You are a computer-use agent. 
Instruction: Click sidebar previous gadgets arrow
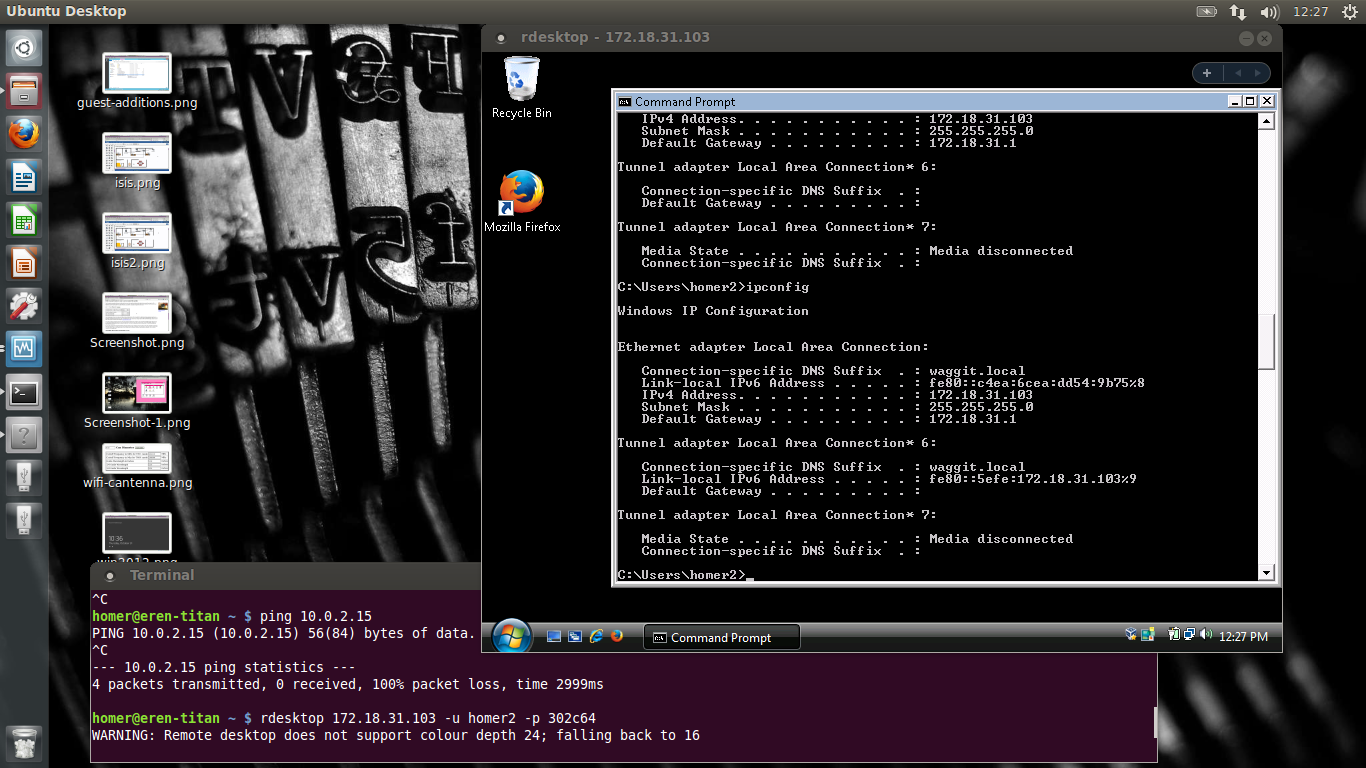coord(1238,73)
